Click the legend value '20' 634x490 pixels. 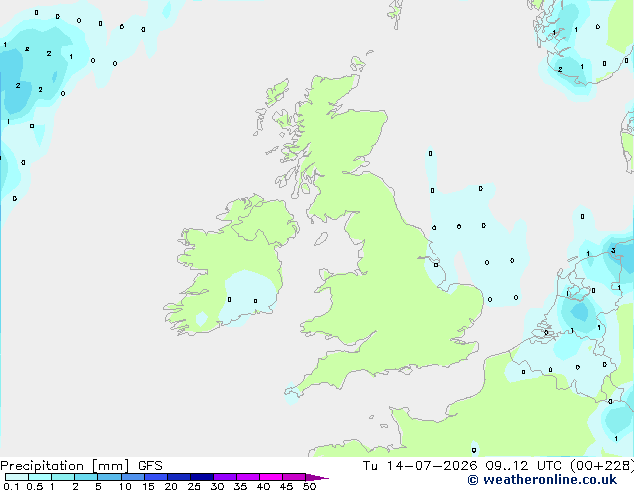pyautogui.click(x=171, y=486)
